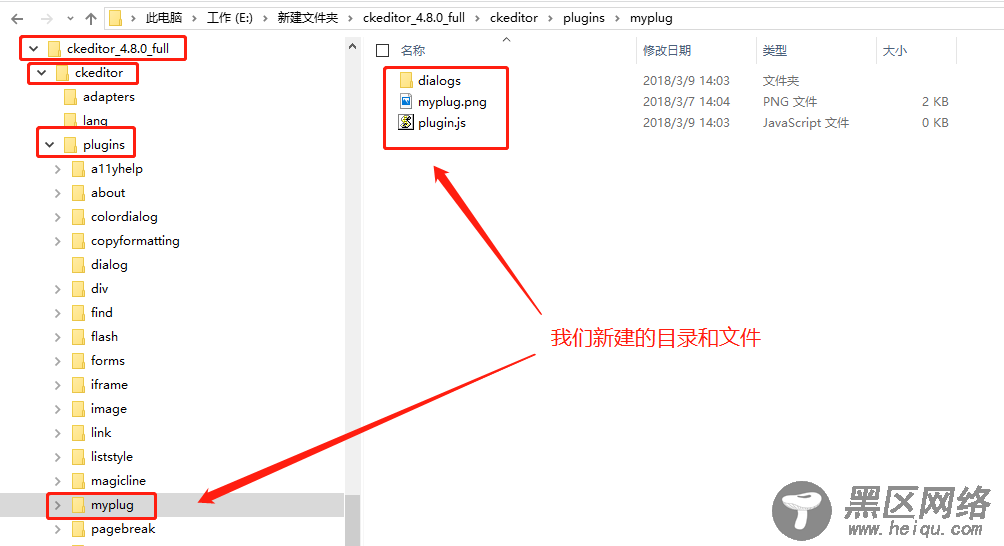This screenshot has width=1004, height=546.
Task: Click 新建文件夹 breadcrumb segment
Action: [x=307, y=18]
